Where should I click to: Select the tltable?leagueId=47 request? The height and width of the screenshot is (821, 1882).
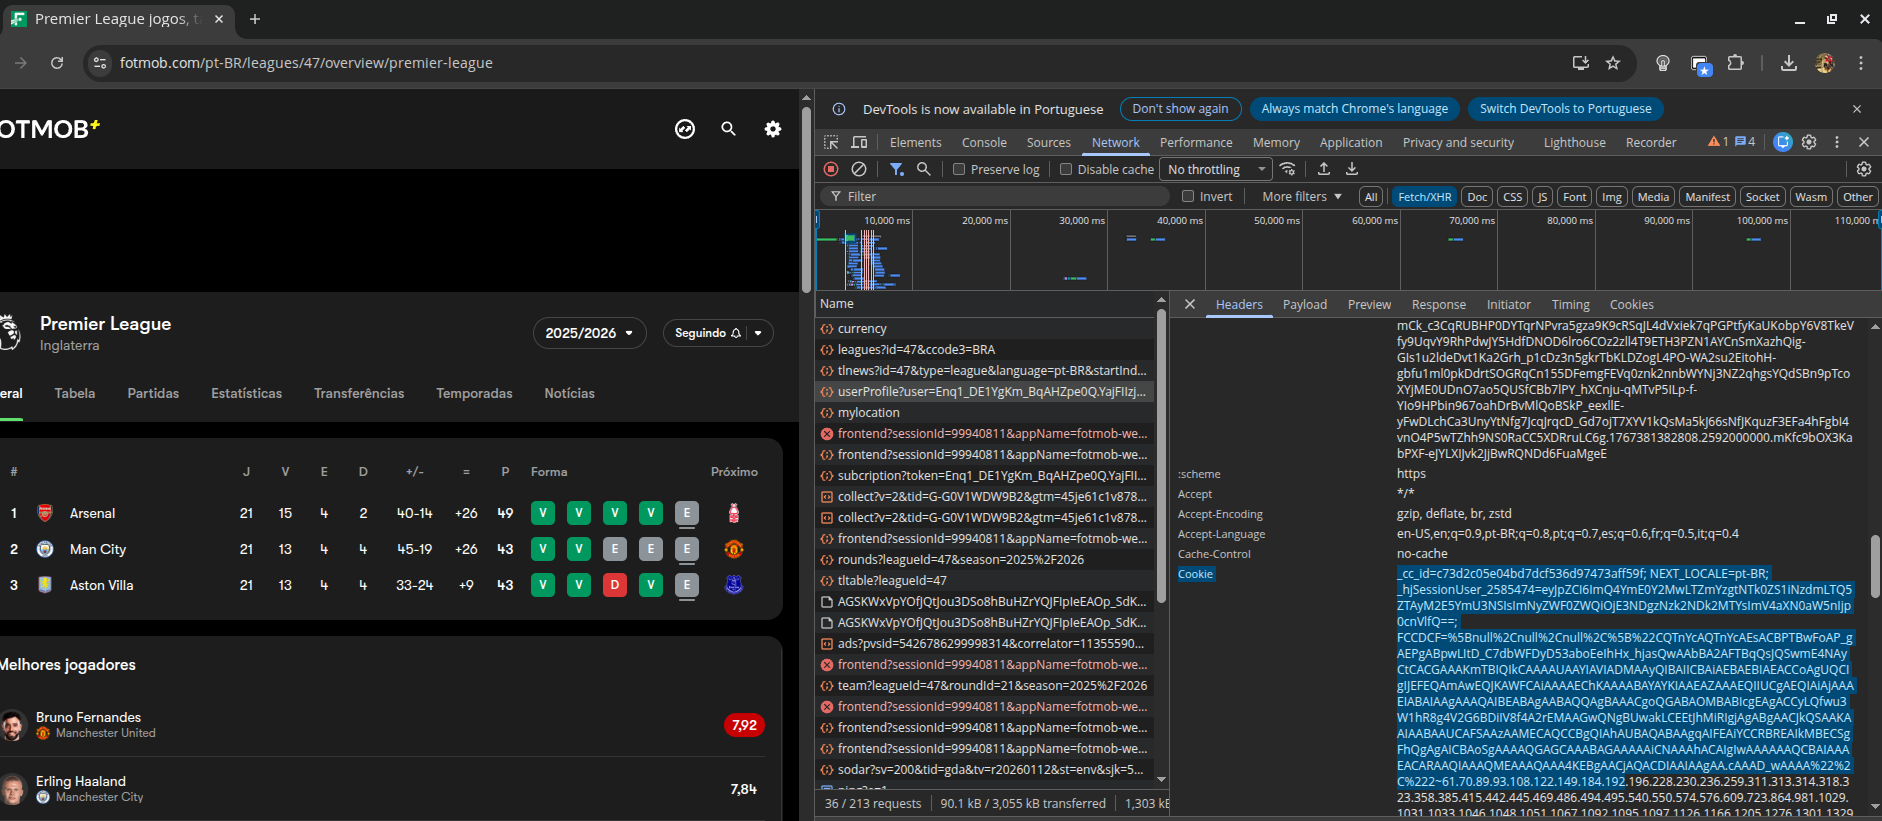point(985,580)
